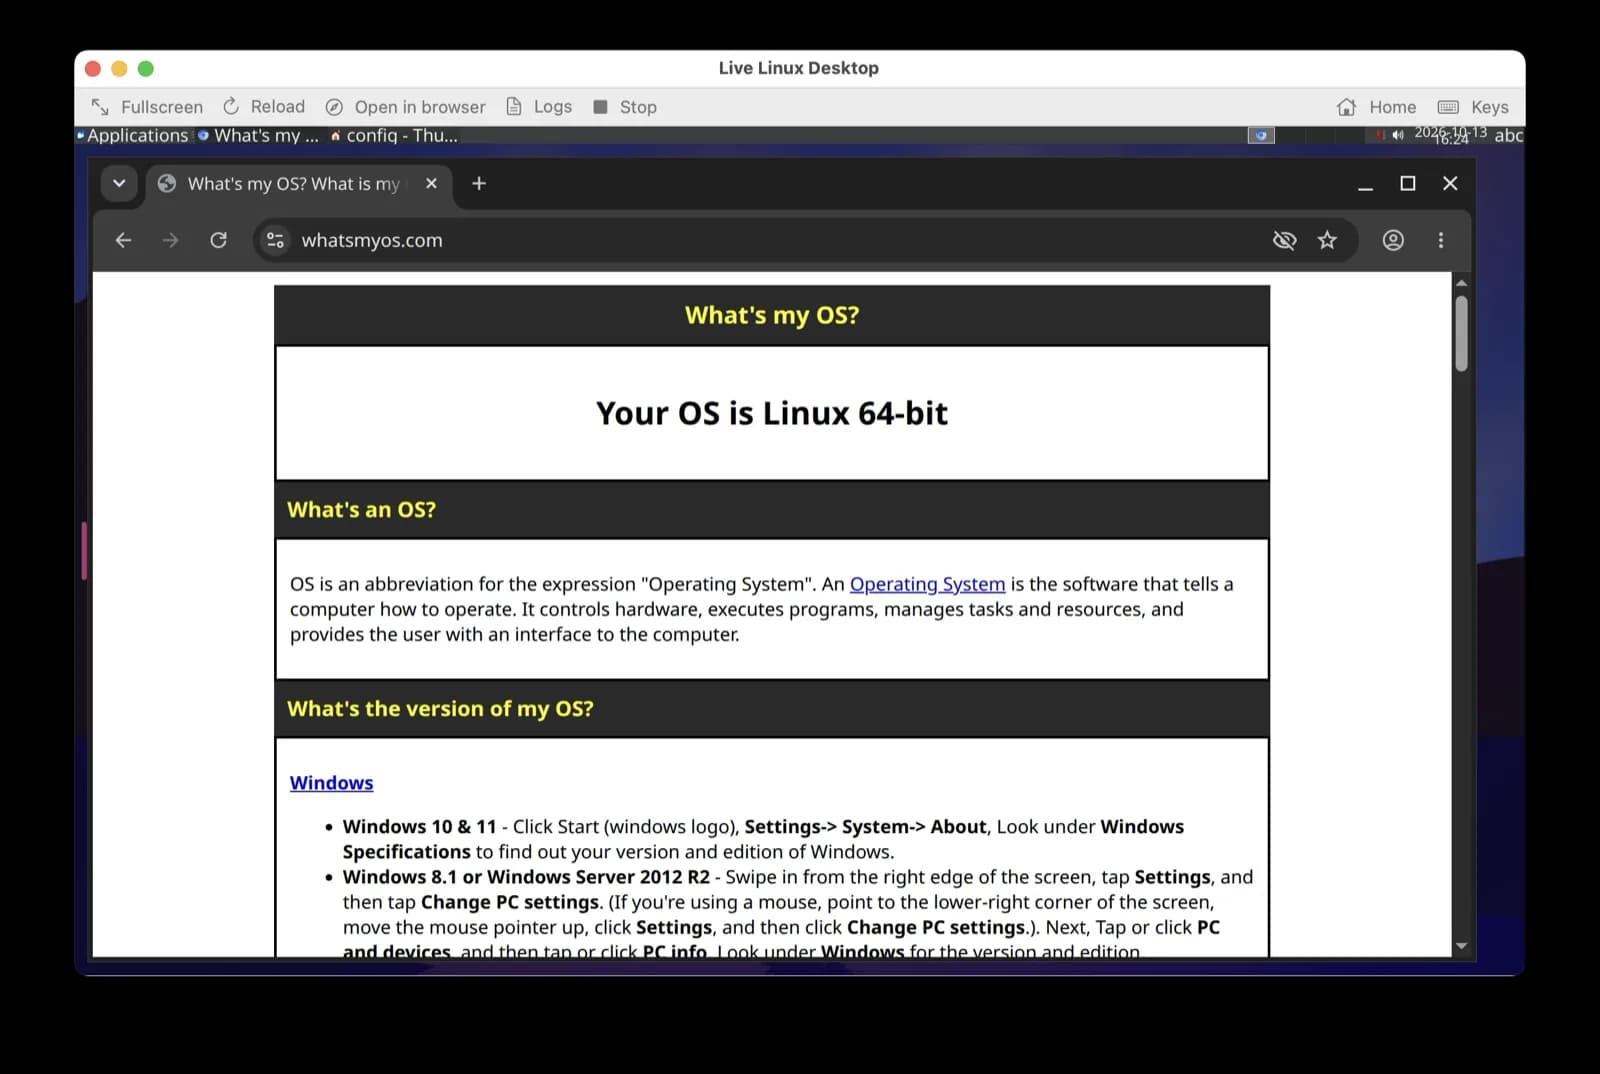Click the volume icon in system tray
The height and width of the screenshot is (1074, 1600).
pyautogui.click(x=1398, y=135)
